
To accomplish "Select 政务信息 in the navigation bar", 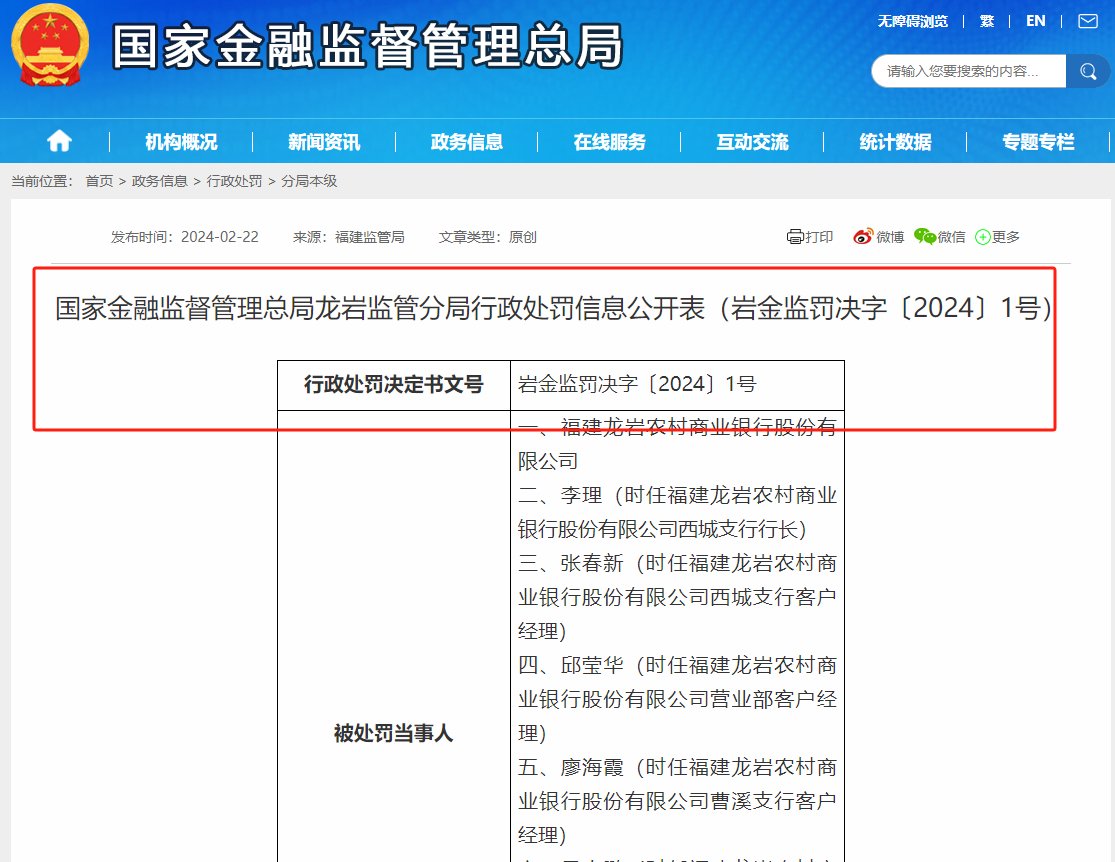I will click(x=467, y=141).
